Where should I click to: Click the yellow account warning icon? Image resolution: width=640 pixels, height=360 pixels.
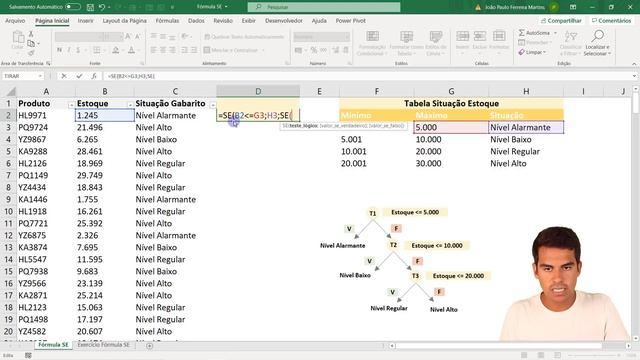point(478,7)
